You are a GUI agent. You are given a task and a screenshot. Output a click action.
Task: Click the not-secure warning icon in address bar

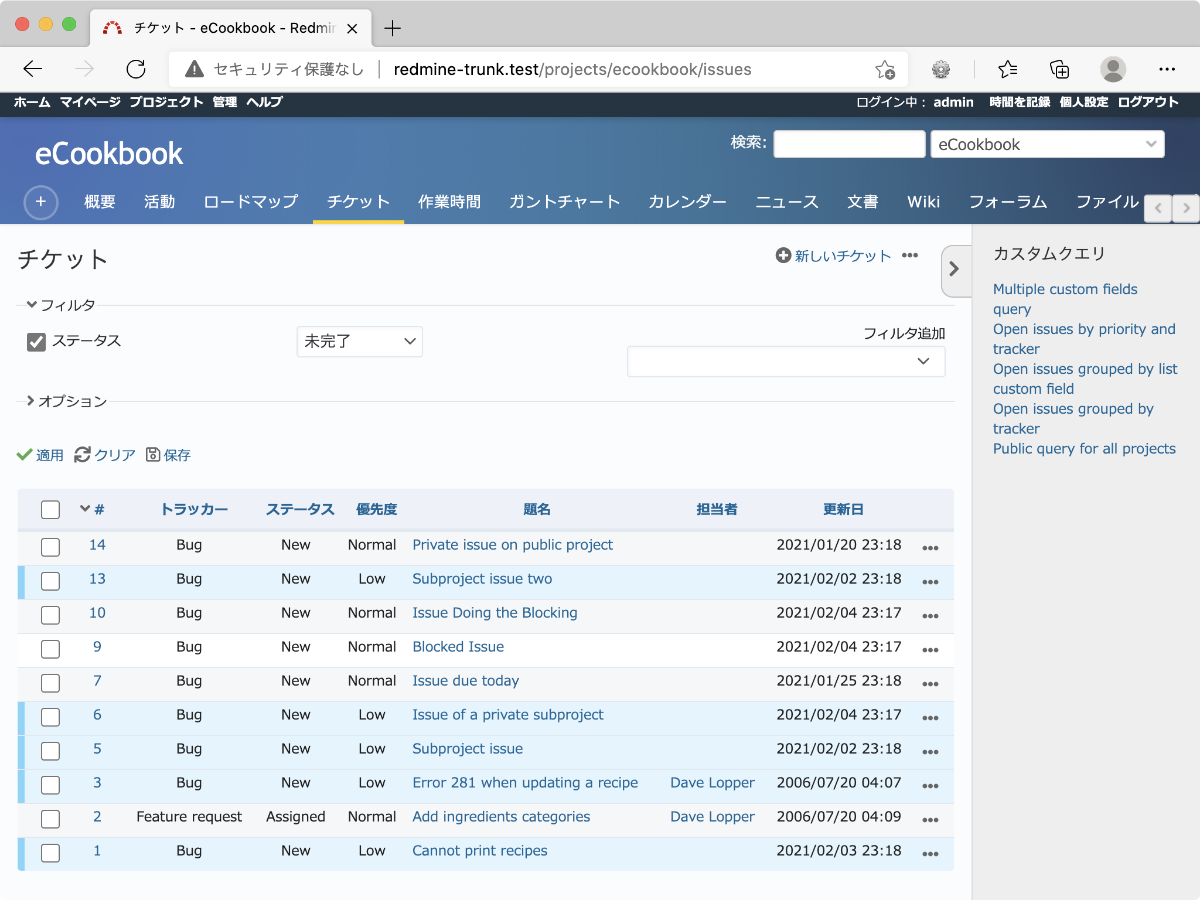[x=195, y=69]
